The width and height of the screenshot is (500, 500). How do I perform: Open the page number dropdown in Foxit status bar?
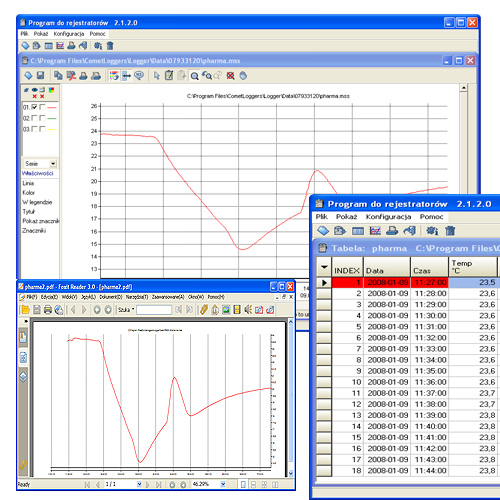[x=139, y=484]
